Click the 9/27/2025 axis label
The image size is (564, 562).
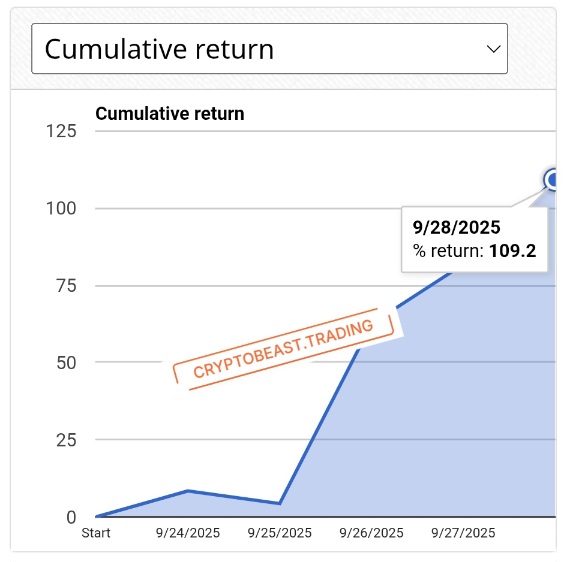pos(463,533)
